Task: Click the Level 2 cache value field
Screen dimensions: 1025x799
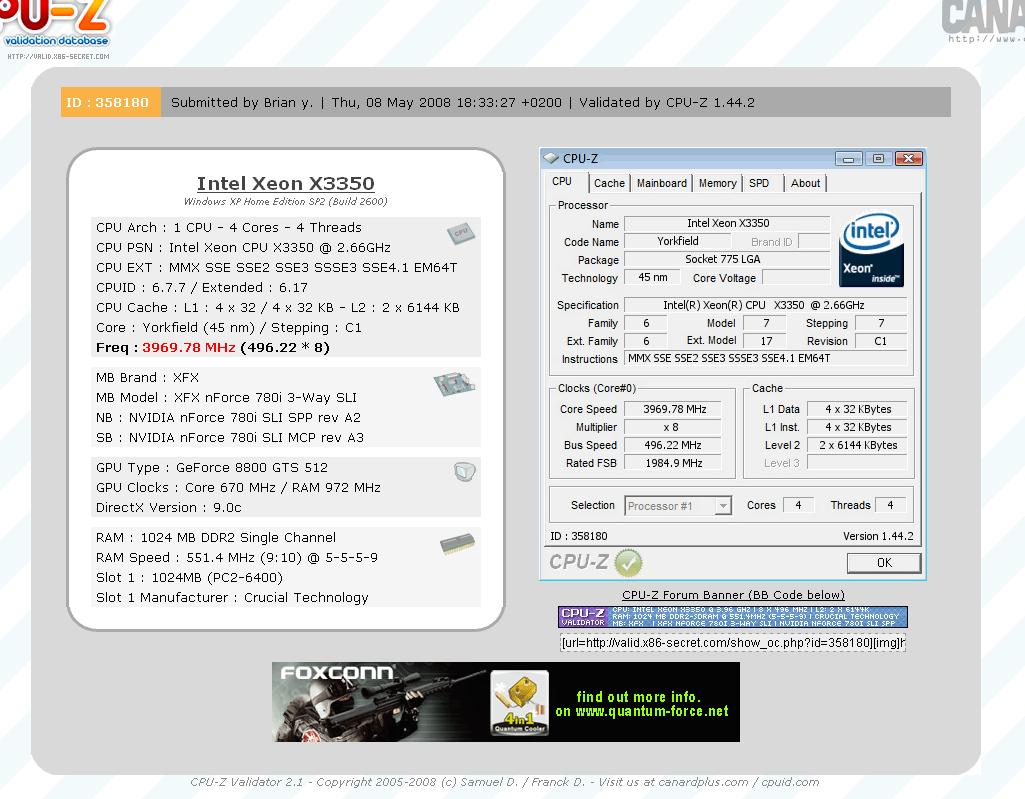Action: pos(857,445)
